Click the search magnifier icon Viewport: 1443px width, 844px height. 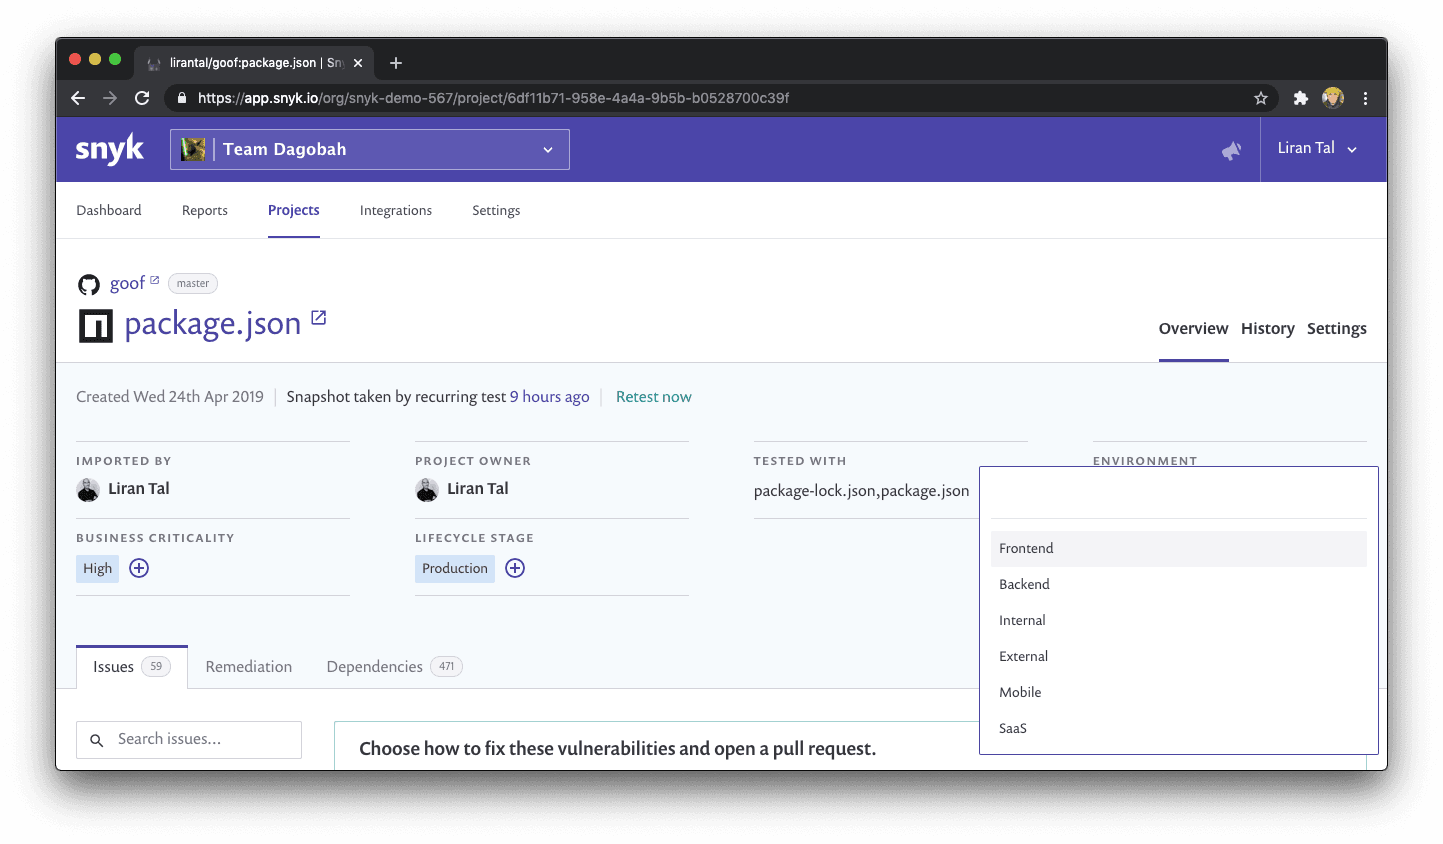[97, 740]
